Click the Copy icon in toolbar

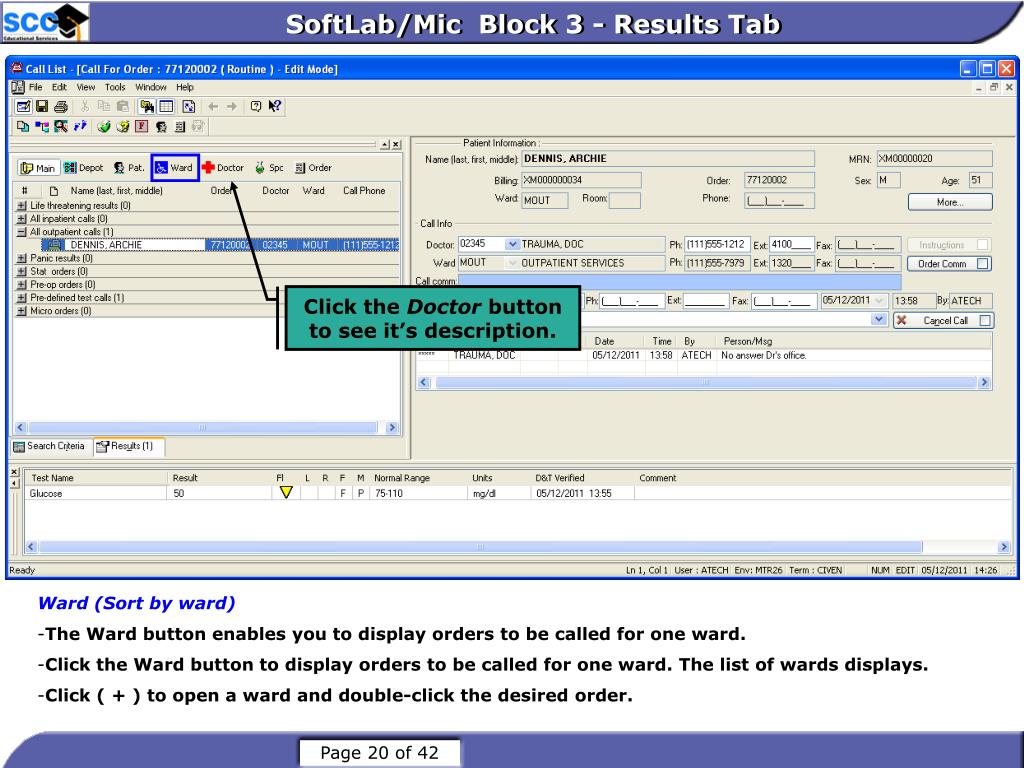click(103, 106)
